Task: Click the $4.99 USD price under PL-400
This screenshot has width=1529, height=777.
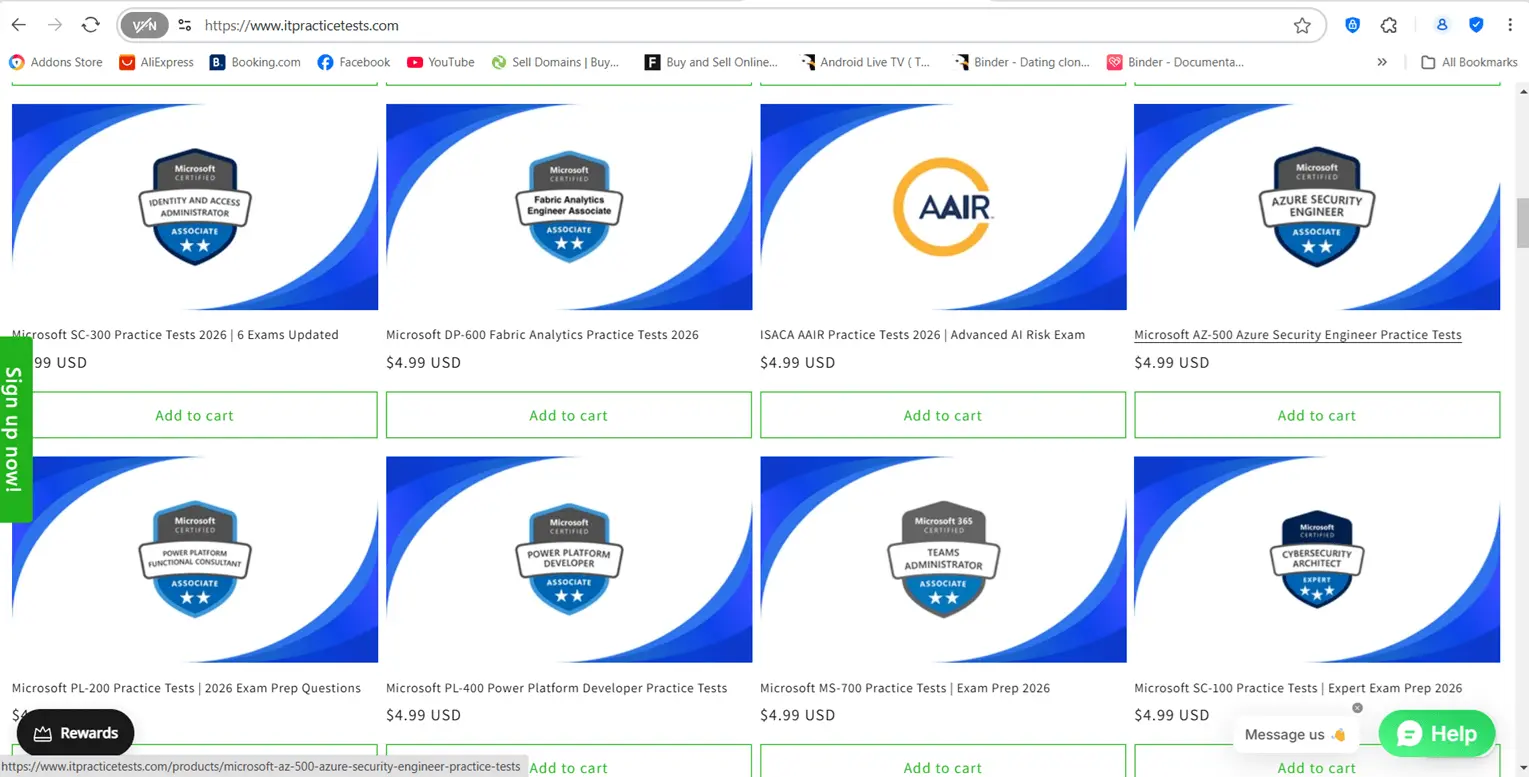Action: click(x=423, y=715)
